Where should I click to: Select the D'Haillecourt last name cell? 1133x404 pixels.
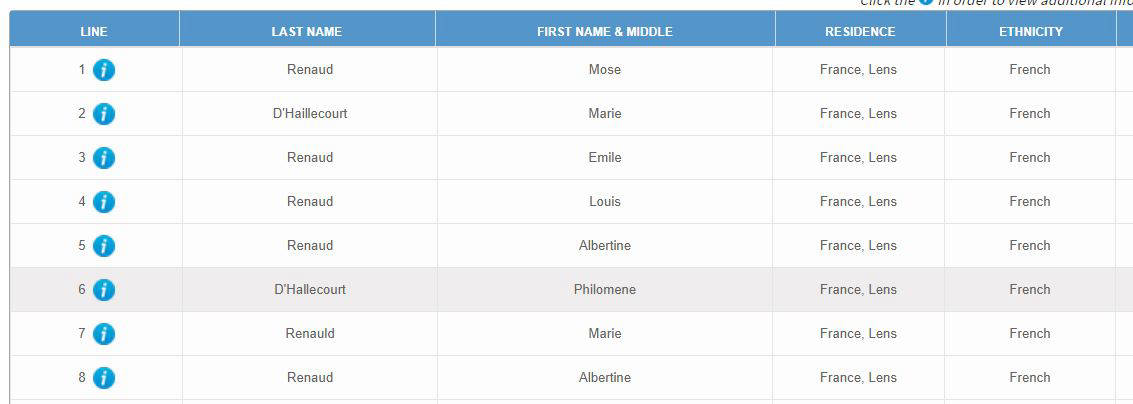tap(310, 114)
